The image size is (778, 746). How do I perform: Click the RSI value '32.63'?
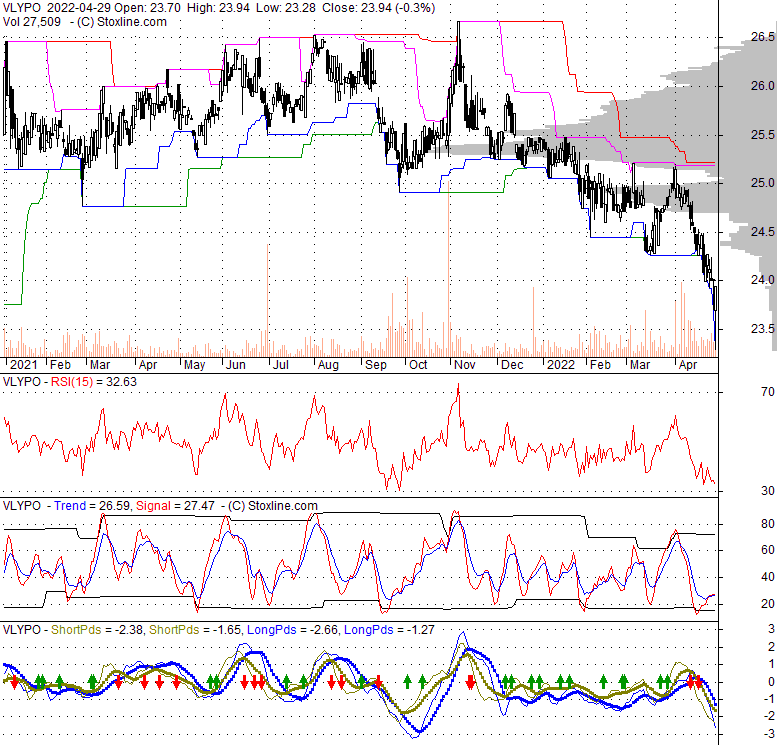click(x=121, y=382)
